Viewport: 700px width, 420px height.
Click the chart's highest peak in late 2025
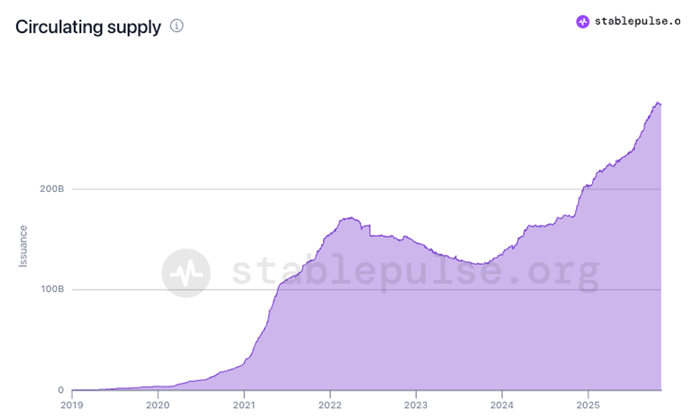coord(657,102)
